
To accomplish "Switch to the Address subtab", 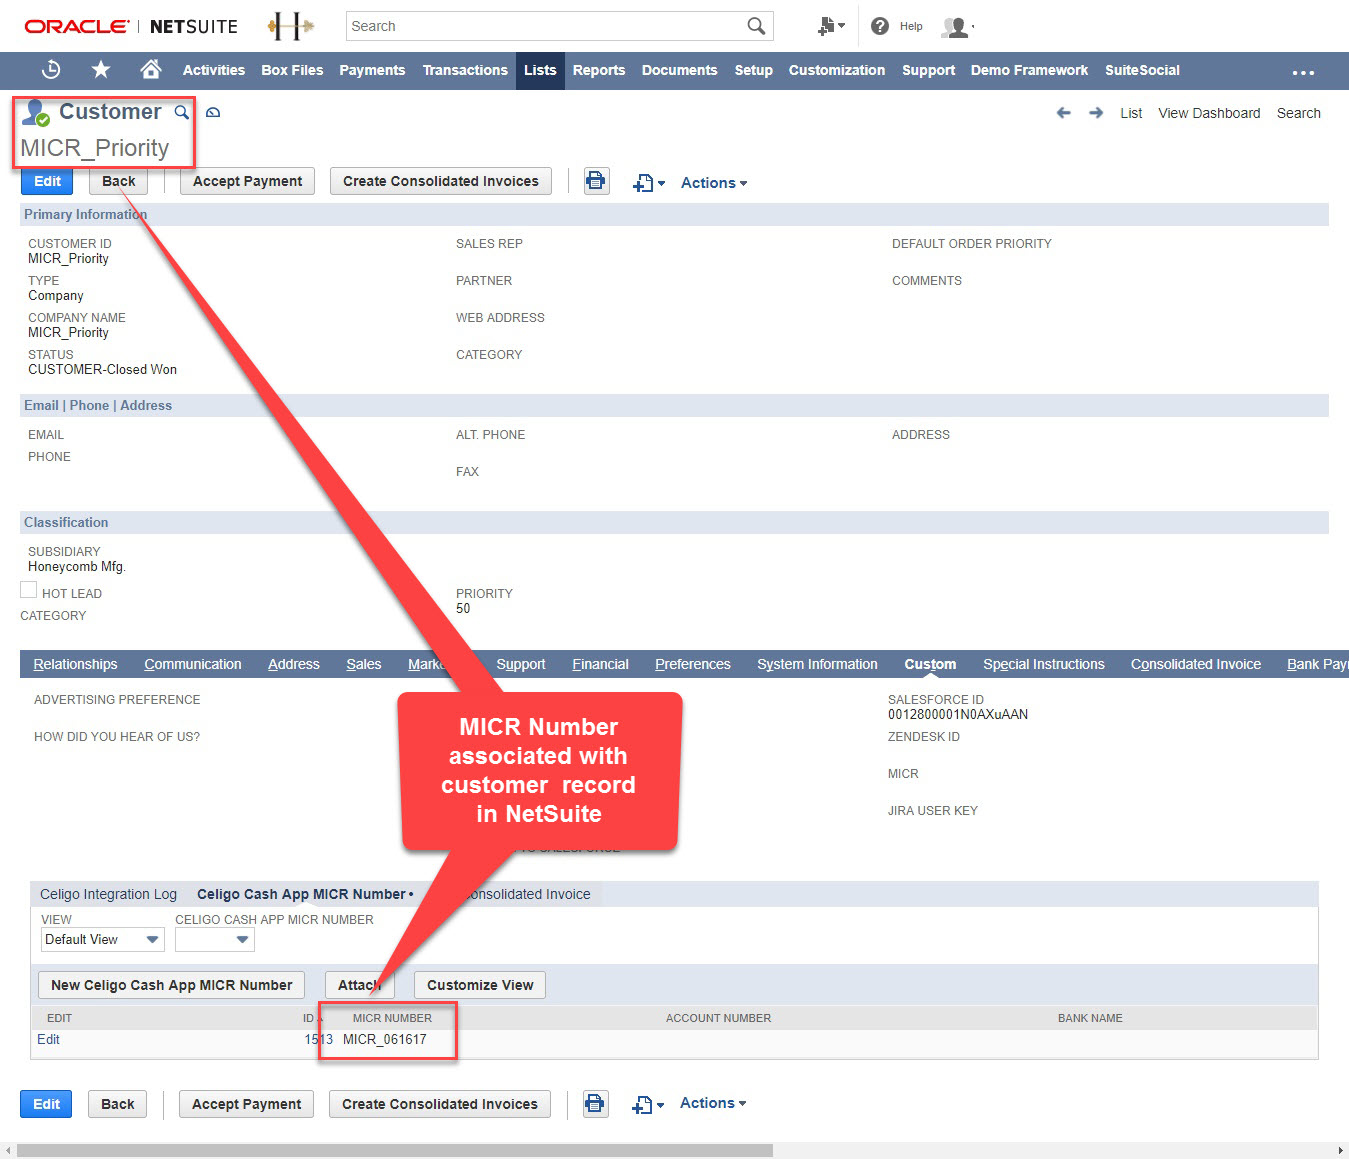I will click(294, 664).
